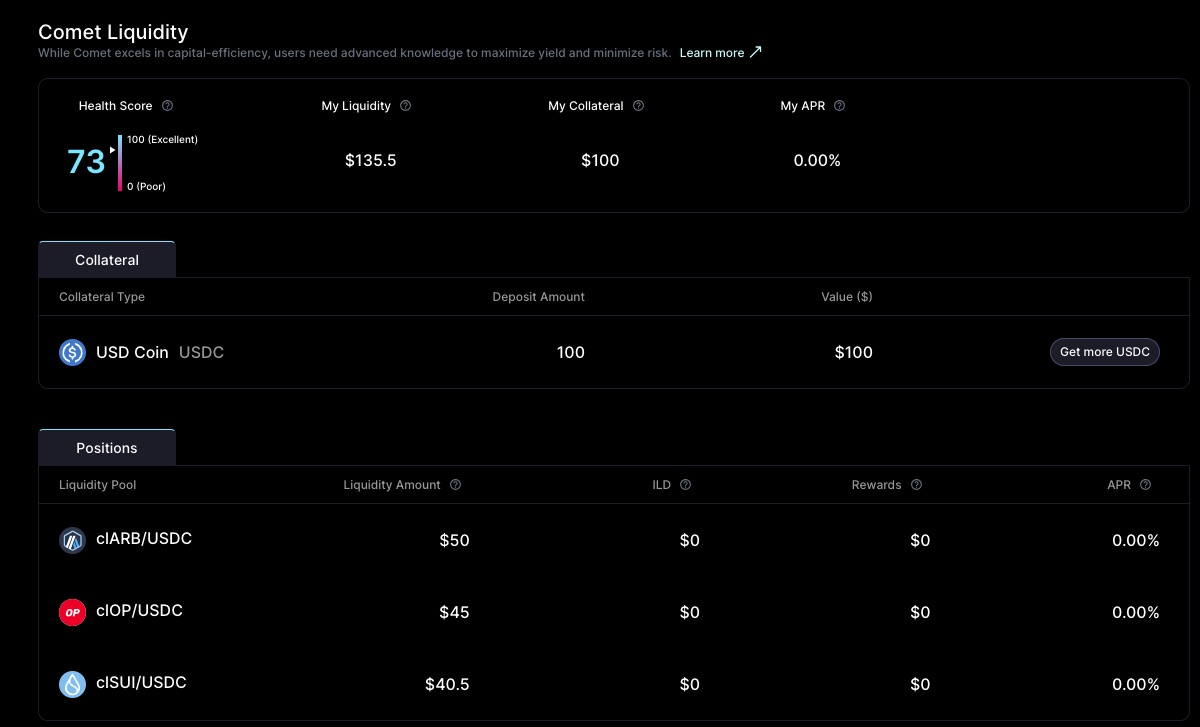
Task: Click the clARB/USDC Arbitrum pool icon
Action: coord(72,540)
